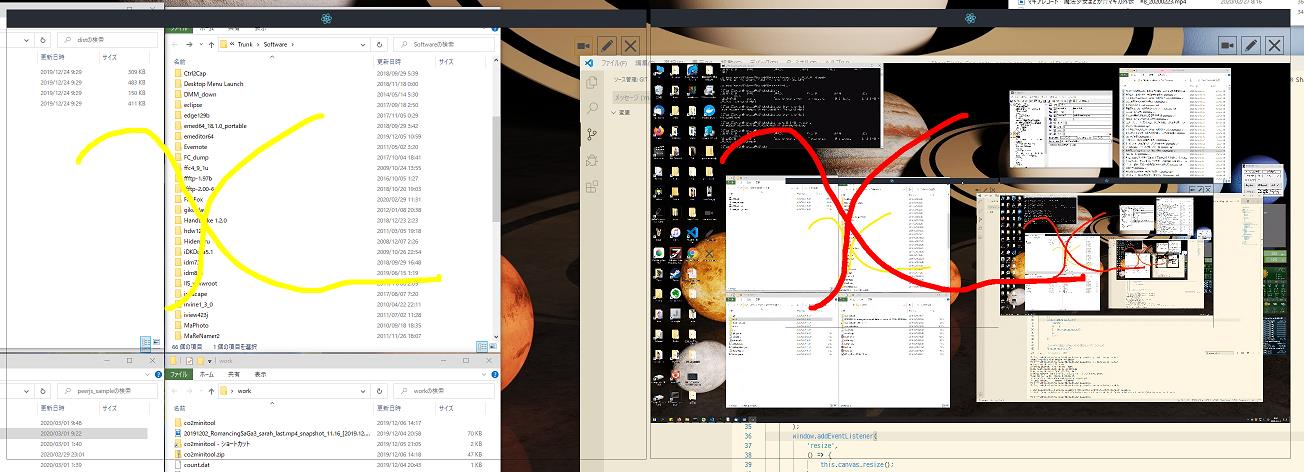Image resolution: width=1304 pixels, height=472 pixels.
Task: Open the help icon in the pwejs_sample window
Action: (159, 374)
